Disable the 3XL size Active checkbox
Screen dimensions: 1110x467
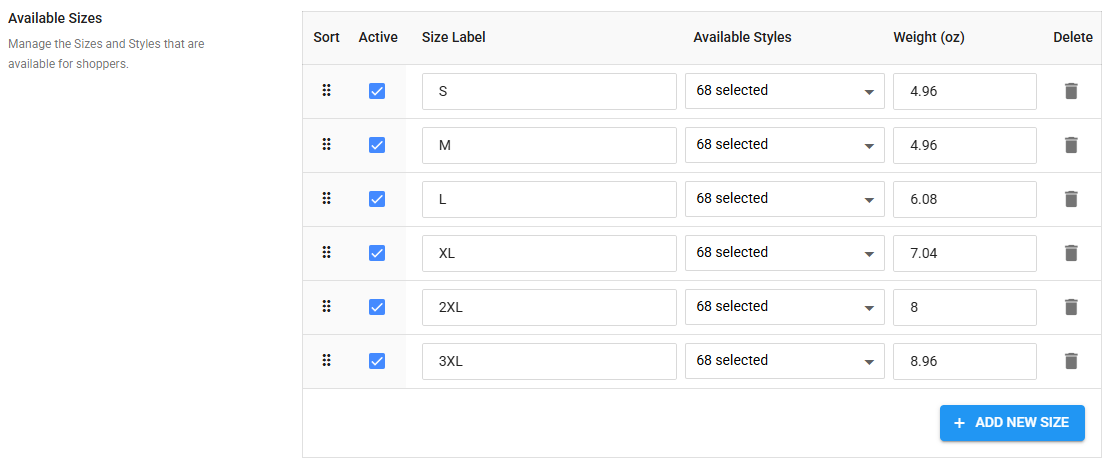pyautogui.click(x=377, y=361)
